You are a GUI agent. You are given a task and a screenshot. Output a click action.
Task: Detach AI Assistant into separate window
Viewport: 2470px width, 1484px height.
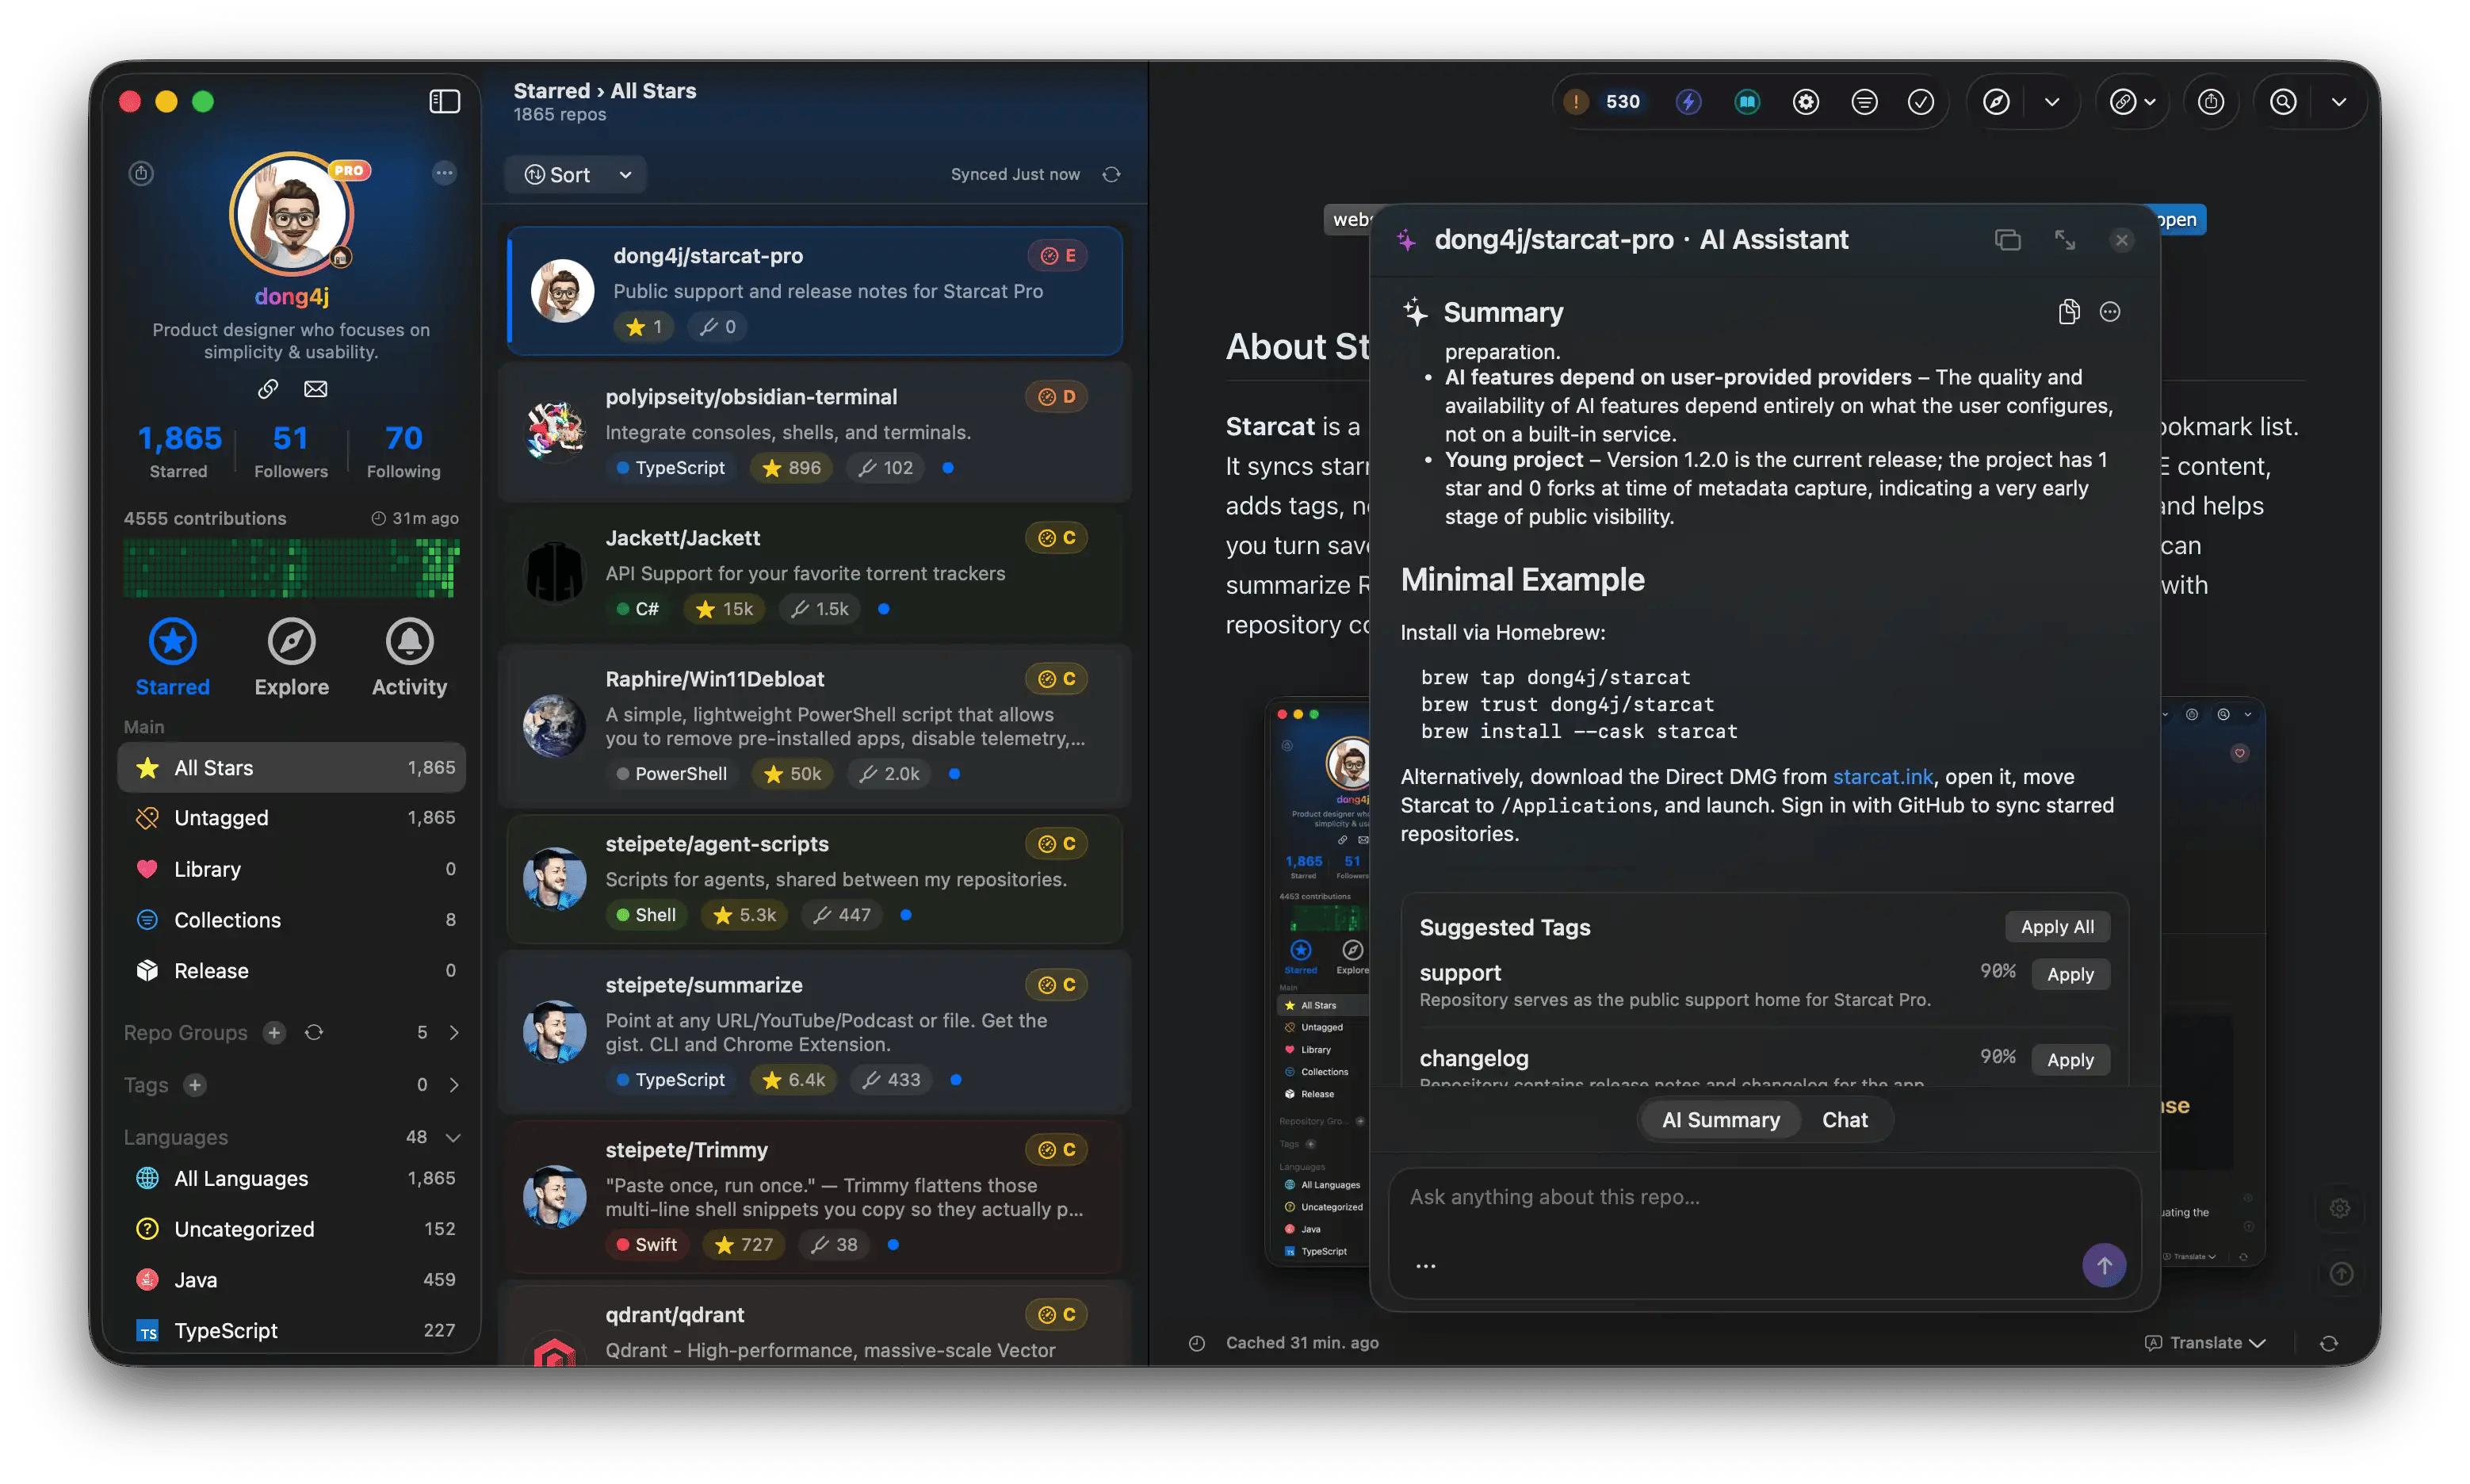(2007, 240)
